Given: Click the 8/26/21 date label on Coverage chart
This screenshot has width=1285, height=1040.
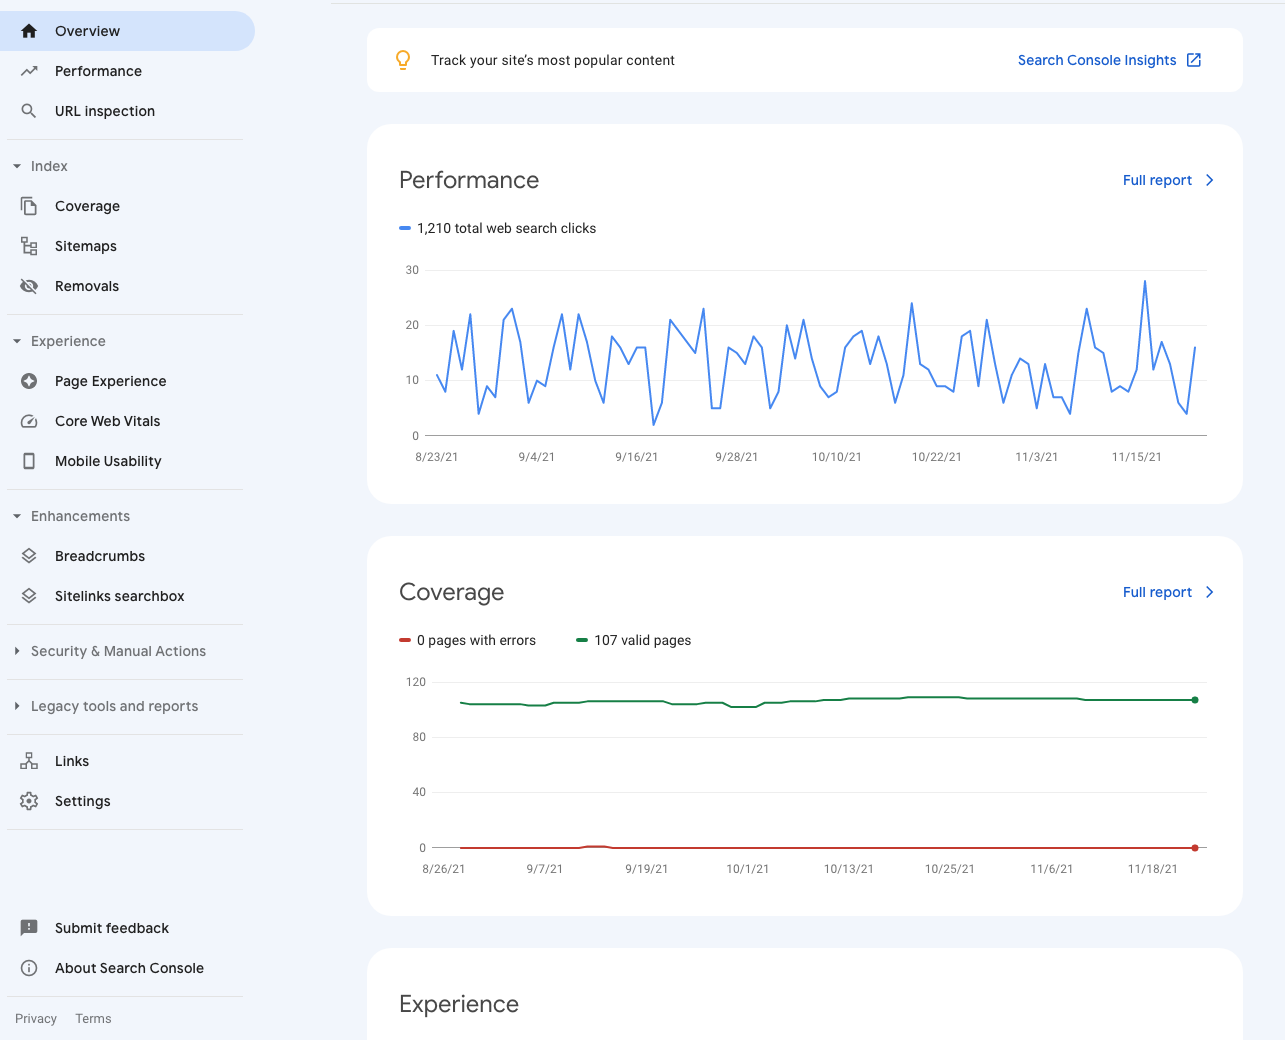Looking at the screenshot, I should [444, 869].
